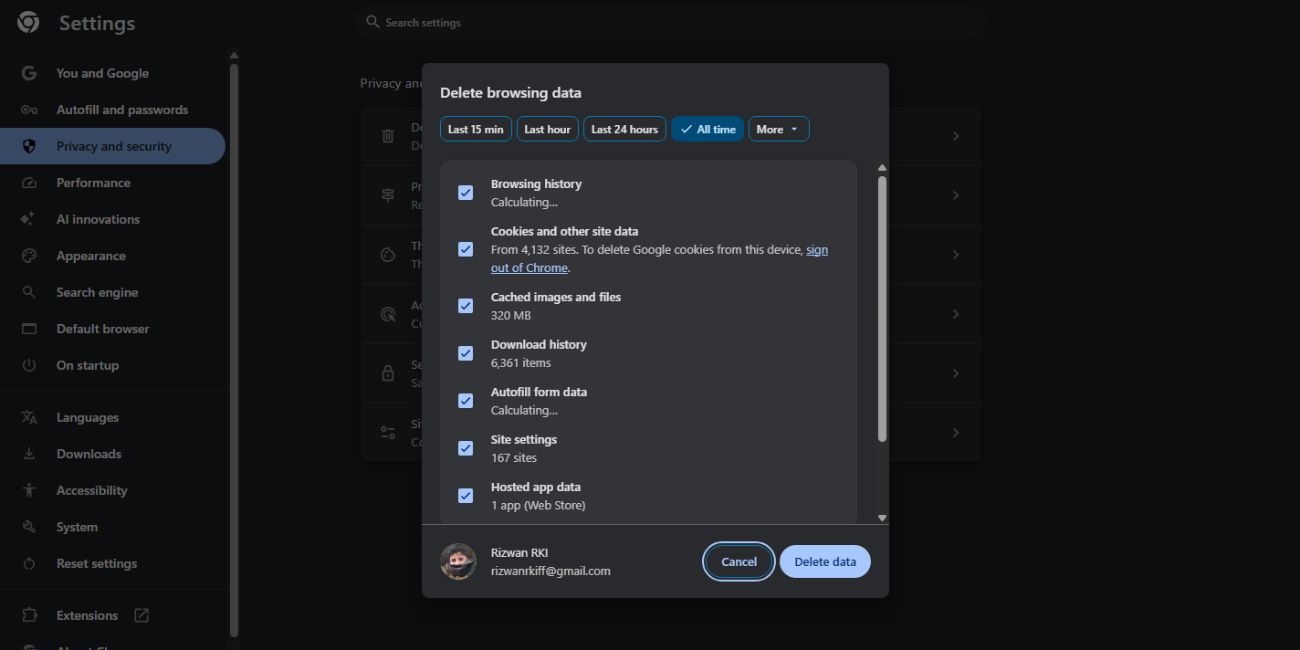Image resolution: width=1300 pixels, height=650 pixels.
Task: Select the Last 24 hours time range
Action: 624,128
